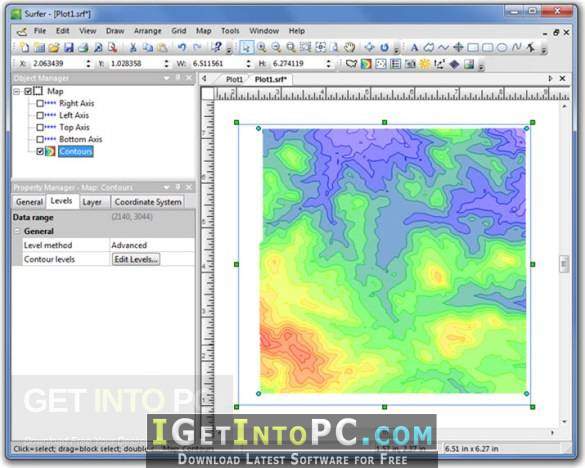
Task: Activate the context Help question-mark tool
Action: click(216, 47)
